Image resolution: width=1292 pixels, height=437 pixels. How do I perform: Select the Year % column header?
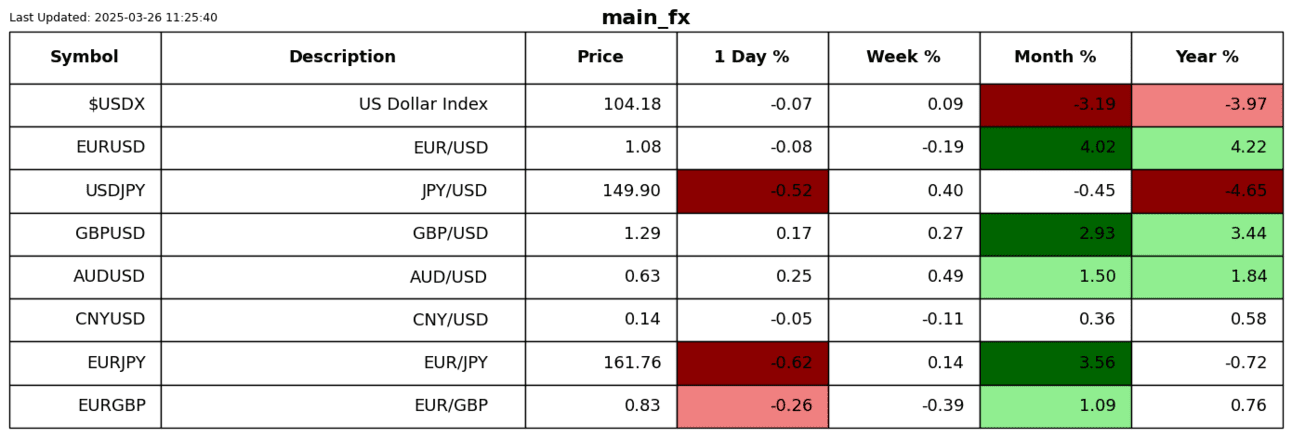pyautogui.click(x=1207, y=57)
